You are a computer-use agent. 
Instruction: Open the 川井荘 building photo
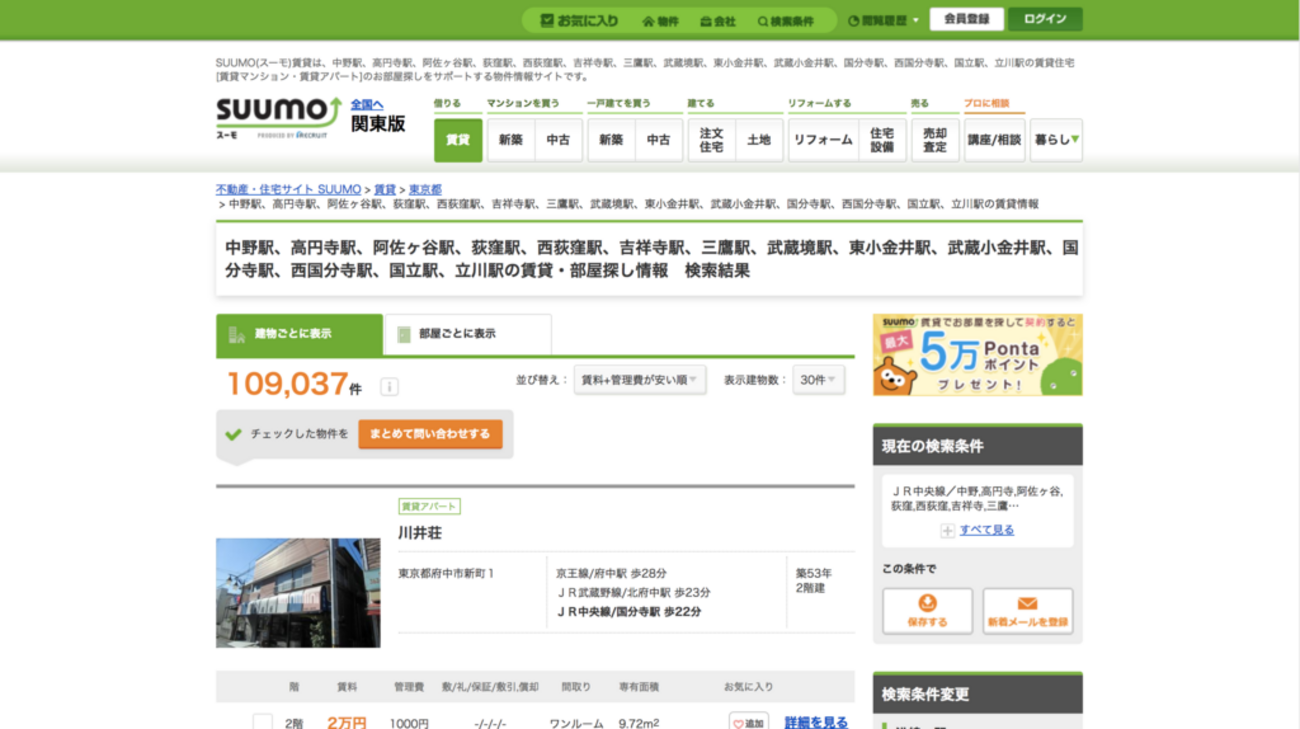[x=298, y=593]
